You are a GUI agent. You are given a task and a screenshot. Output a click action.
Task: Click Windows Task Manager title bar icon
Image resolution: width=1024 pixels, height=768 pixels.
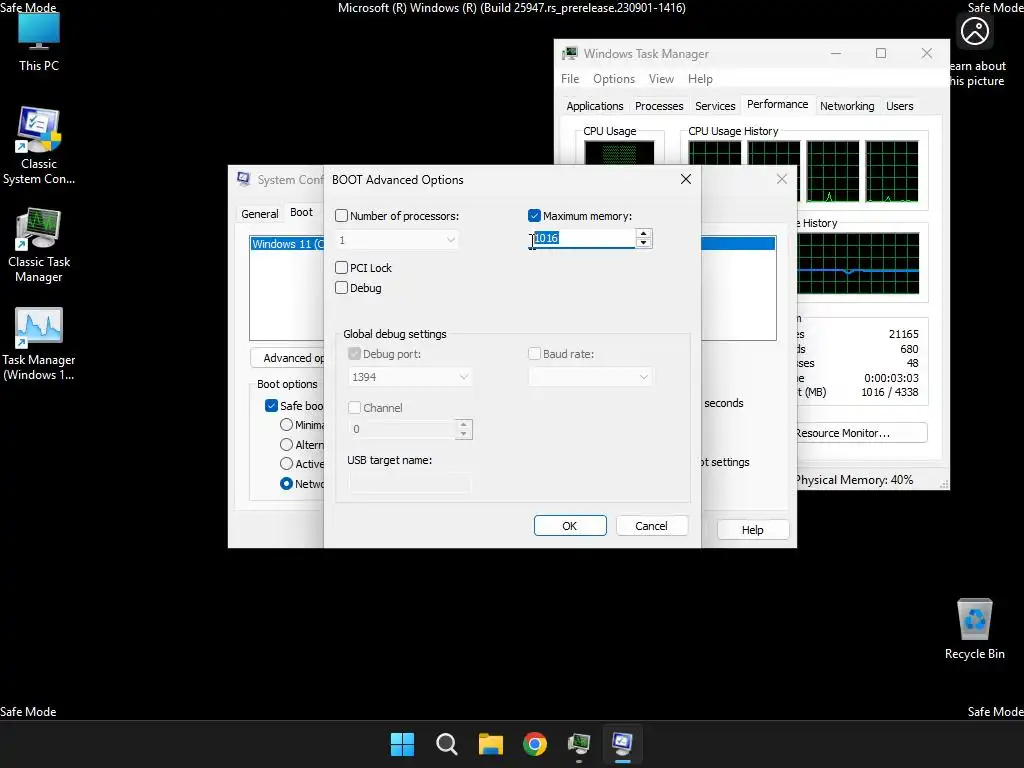point(570,54)
